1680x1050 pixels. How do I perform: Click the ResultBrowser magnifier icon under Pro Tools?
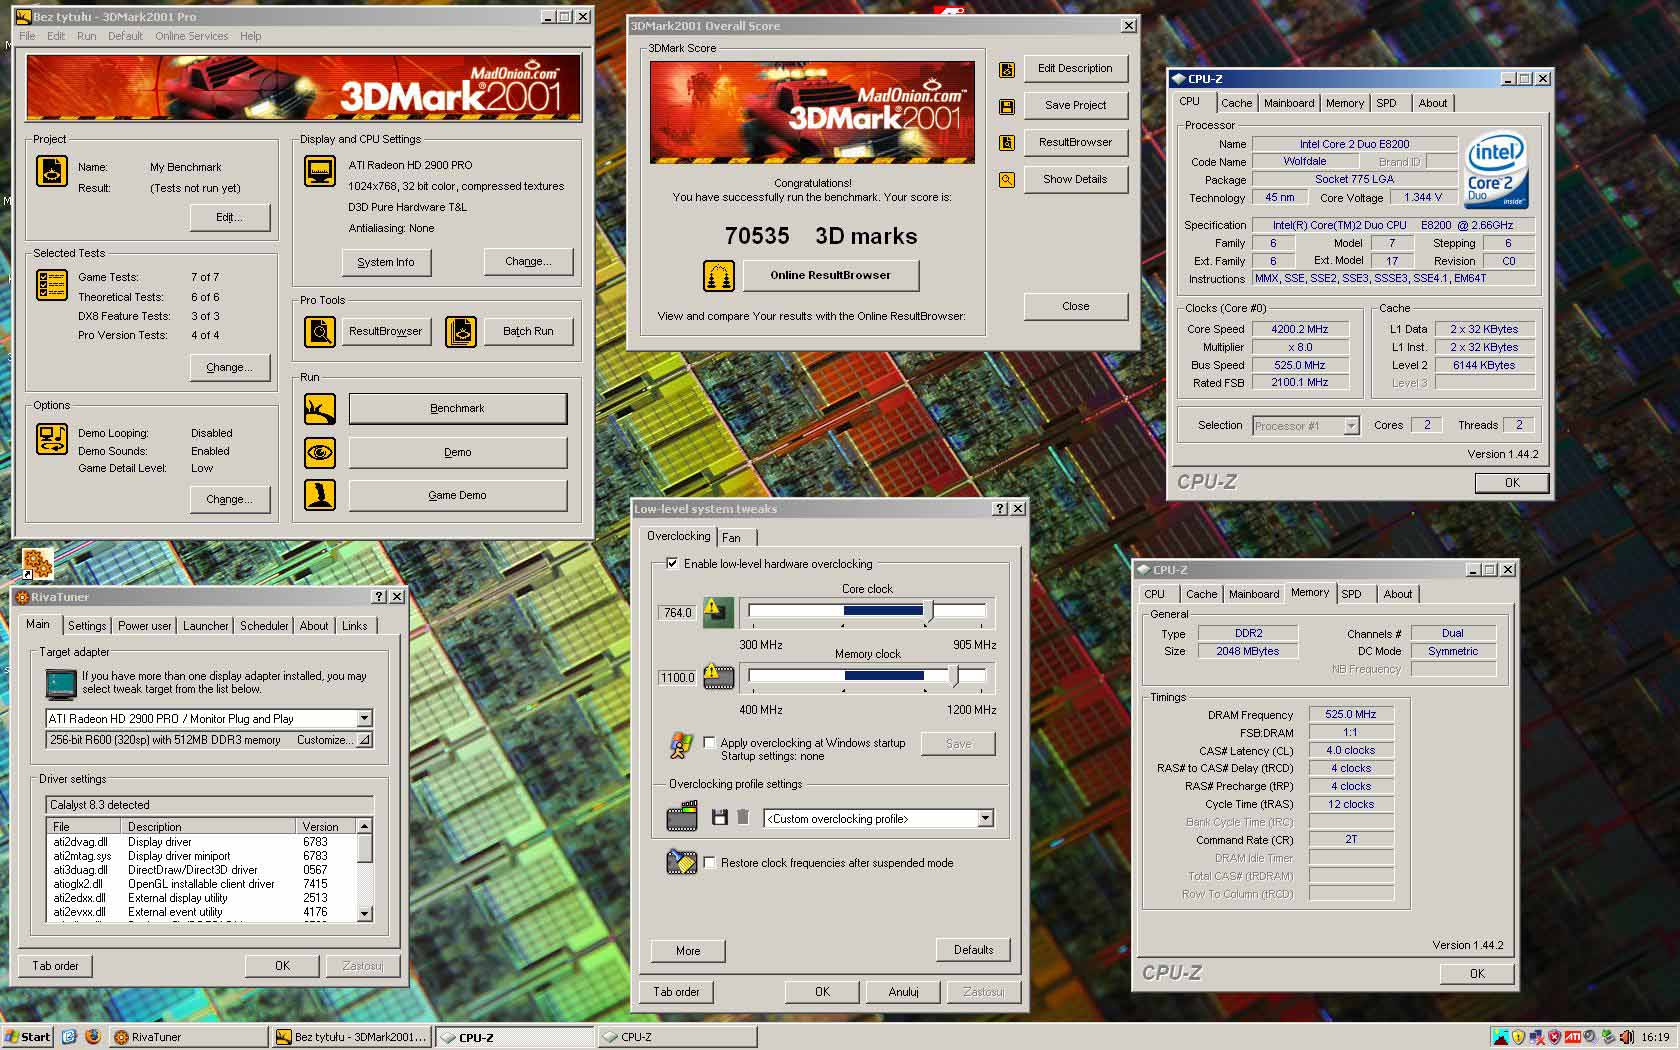point(320,331)
